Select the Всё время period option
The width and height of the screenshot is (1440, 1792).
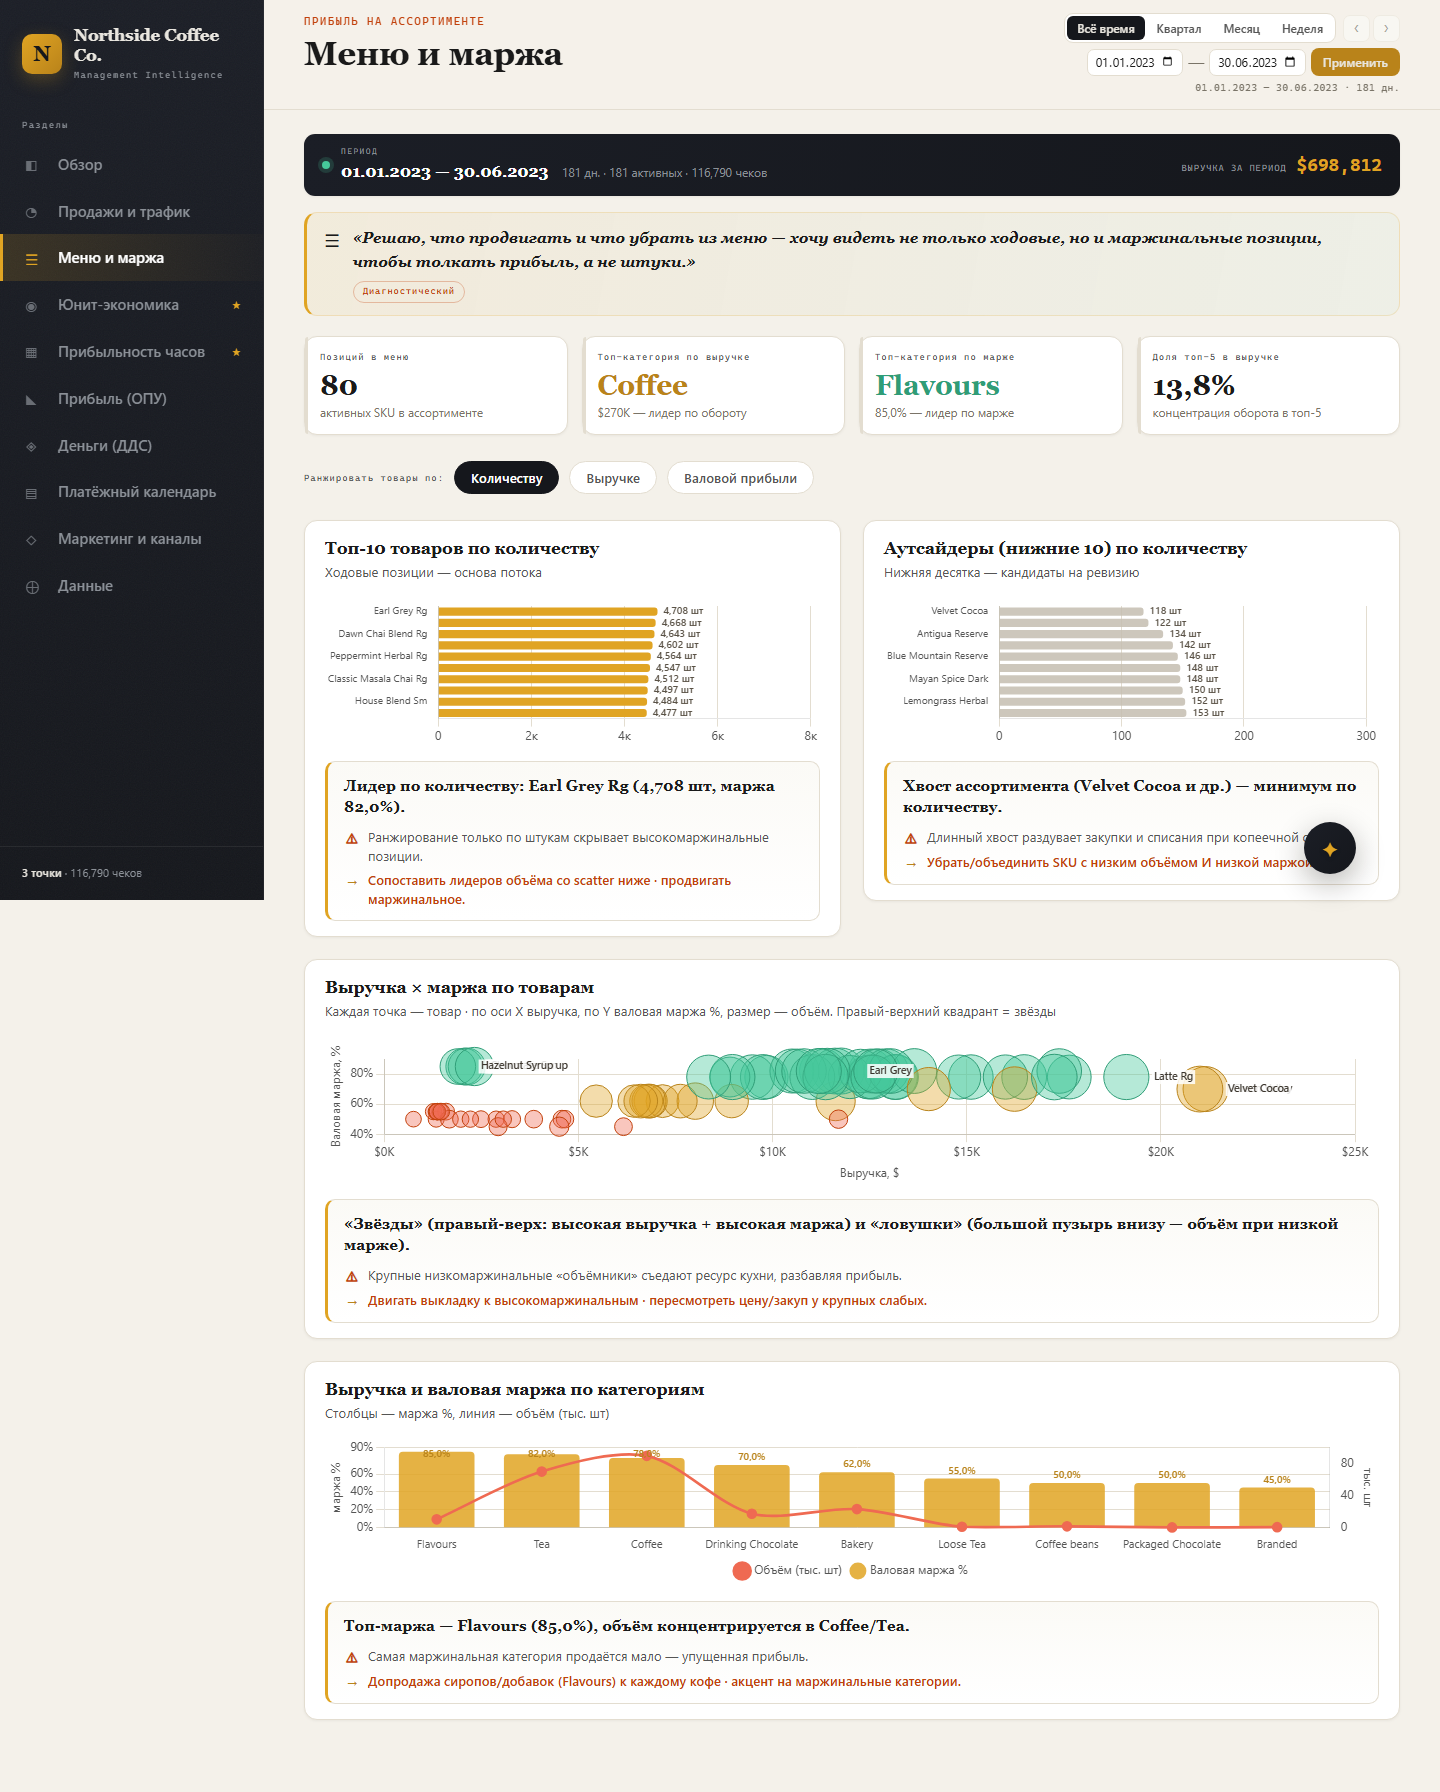[x=1106, y=29]
